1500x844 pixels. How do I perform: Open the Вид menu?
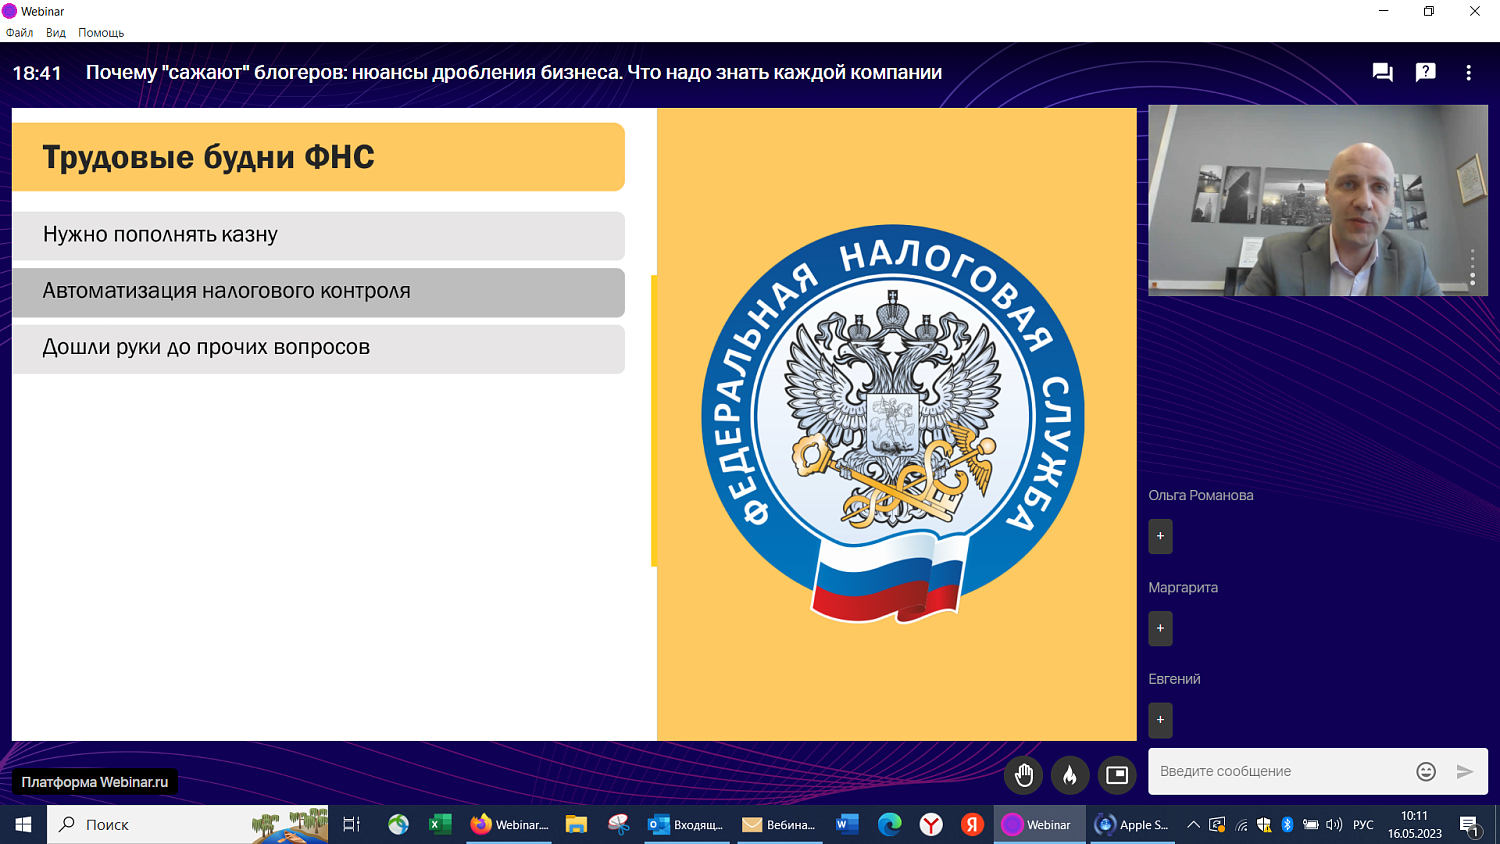click(56, 32)
